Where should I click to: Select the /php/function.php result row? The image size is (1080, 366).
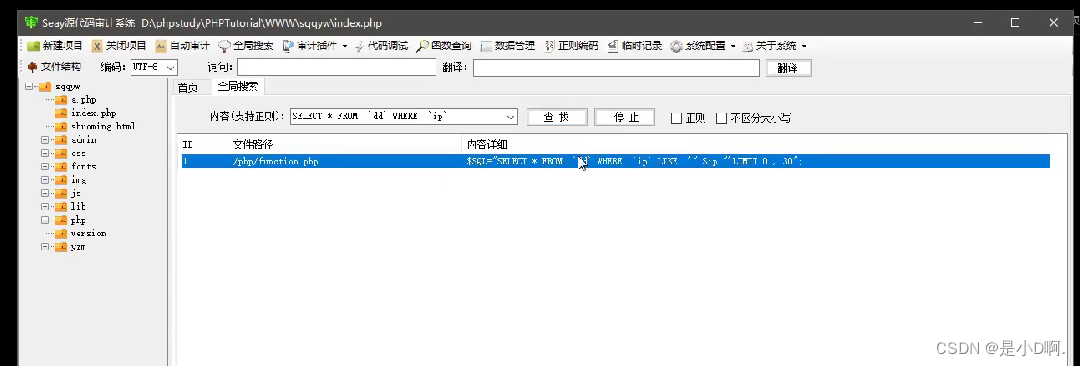pyautogui.click(x=616, y=161)
